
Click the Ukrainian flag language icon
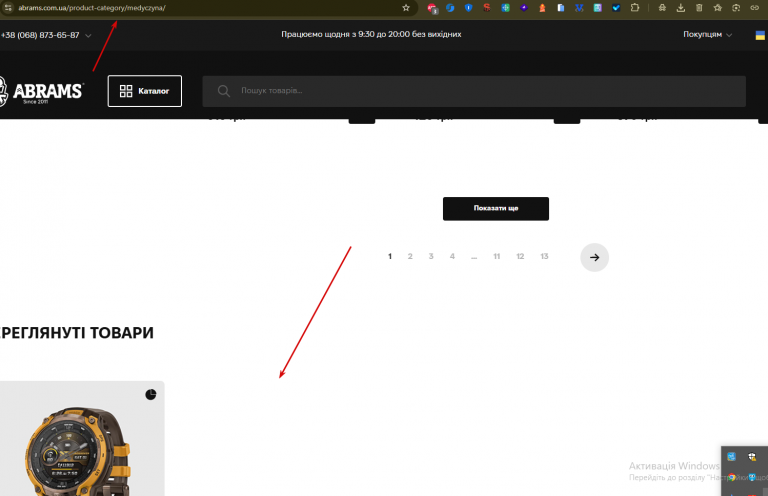[x=760, y=35]
